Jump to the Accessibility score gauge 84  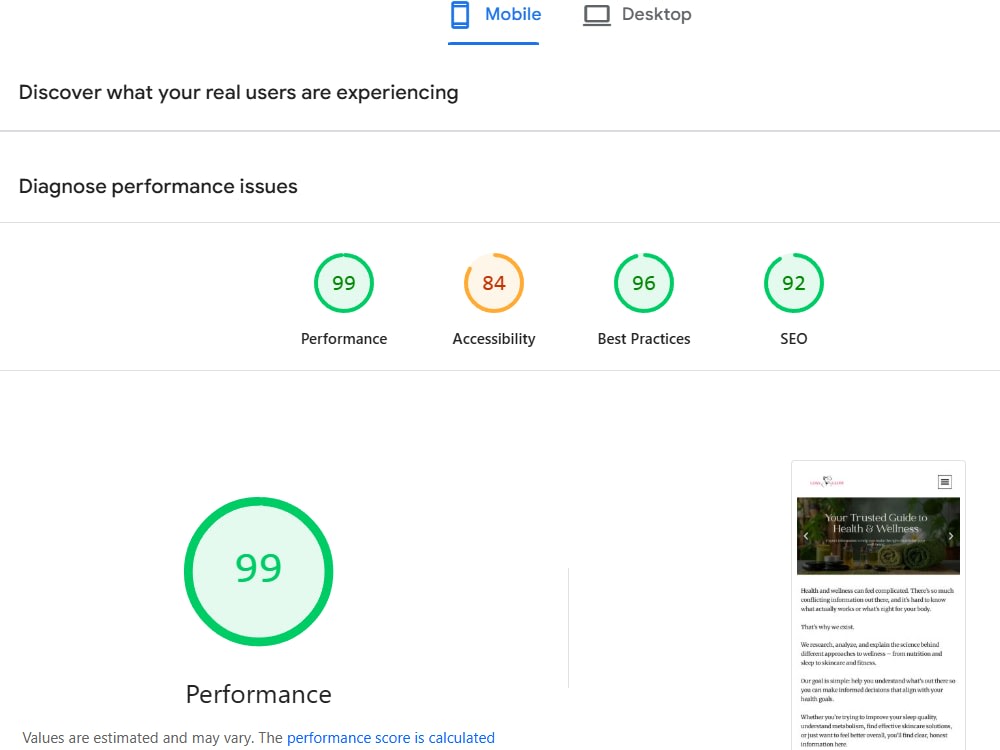click(x=494, y=283)
